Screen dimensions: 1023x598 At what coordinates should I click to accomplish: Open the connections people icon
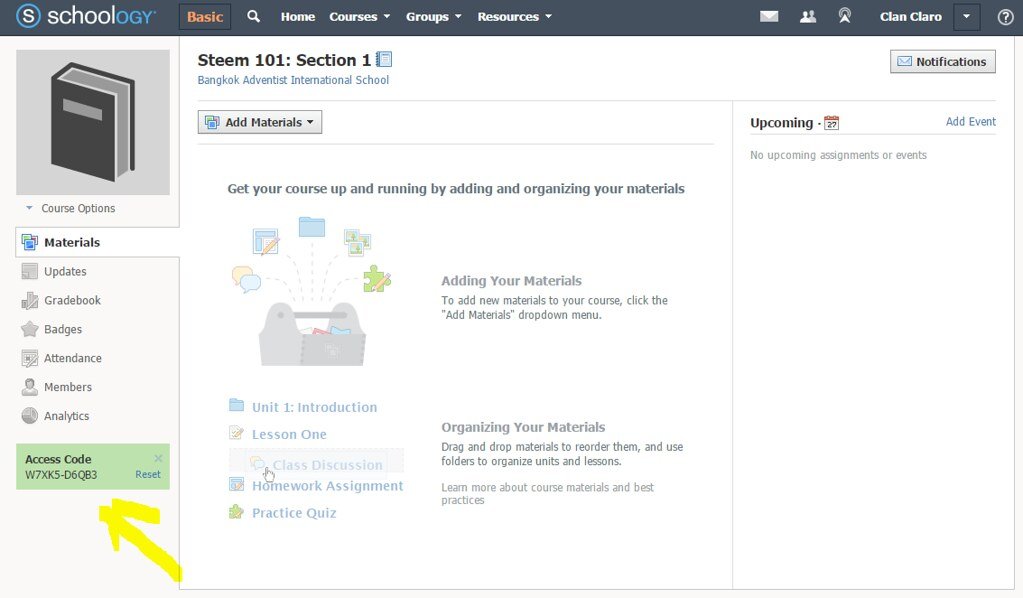(808, 16)
